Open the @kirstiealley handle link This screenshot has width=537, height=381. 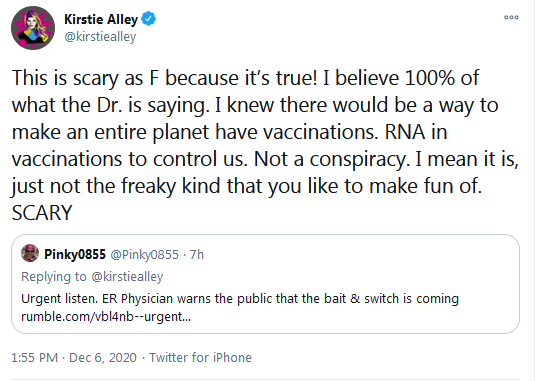click(100, 37)
